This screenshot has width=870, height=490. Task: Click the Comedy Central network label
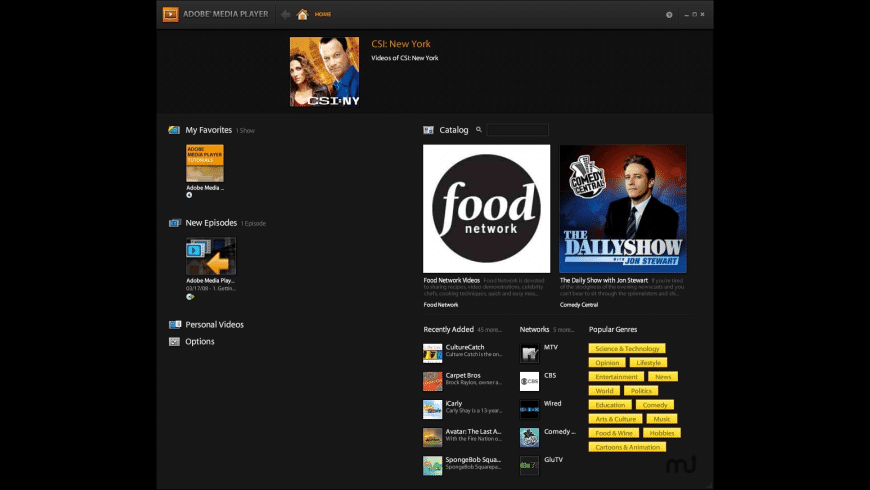[x=579, y=305]
